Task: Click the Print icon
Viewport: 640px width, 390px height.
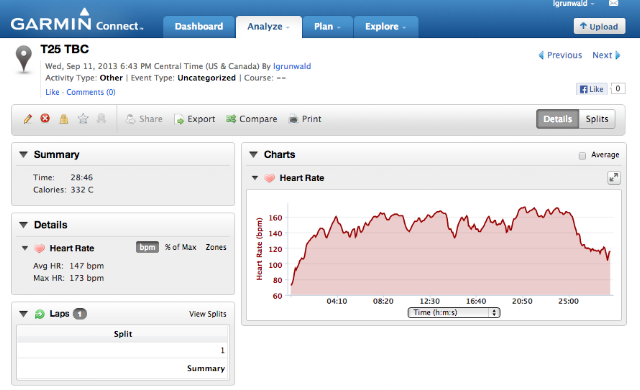Action: point(293,119)
